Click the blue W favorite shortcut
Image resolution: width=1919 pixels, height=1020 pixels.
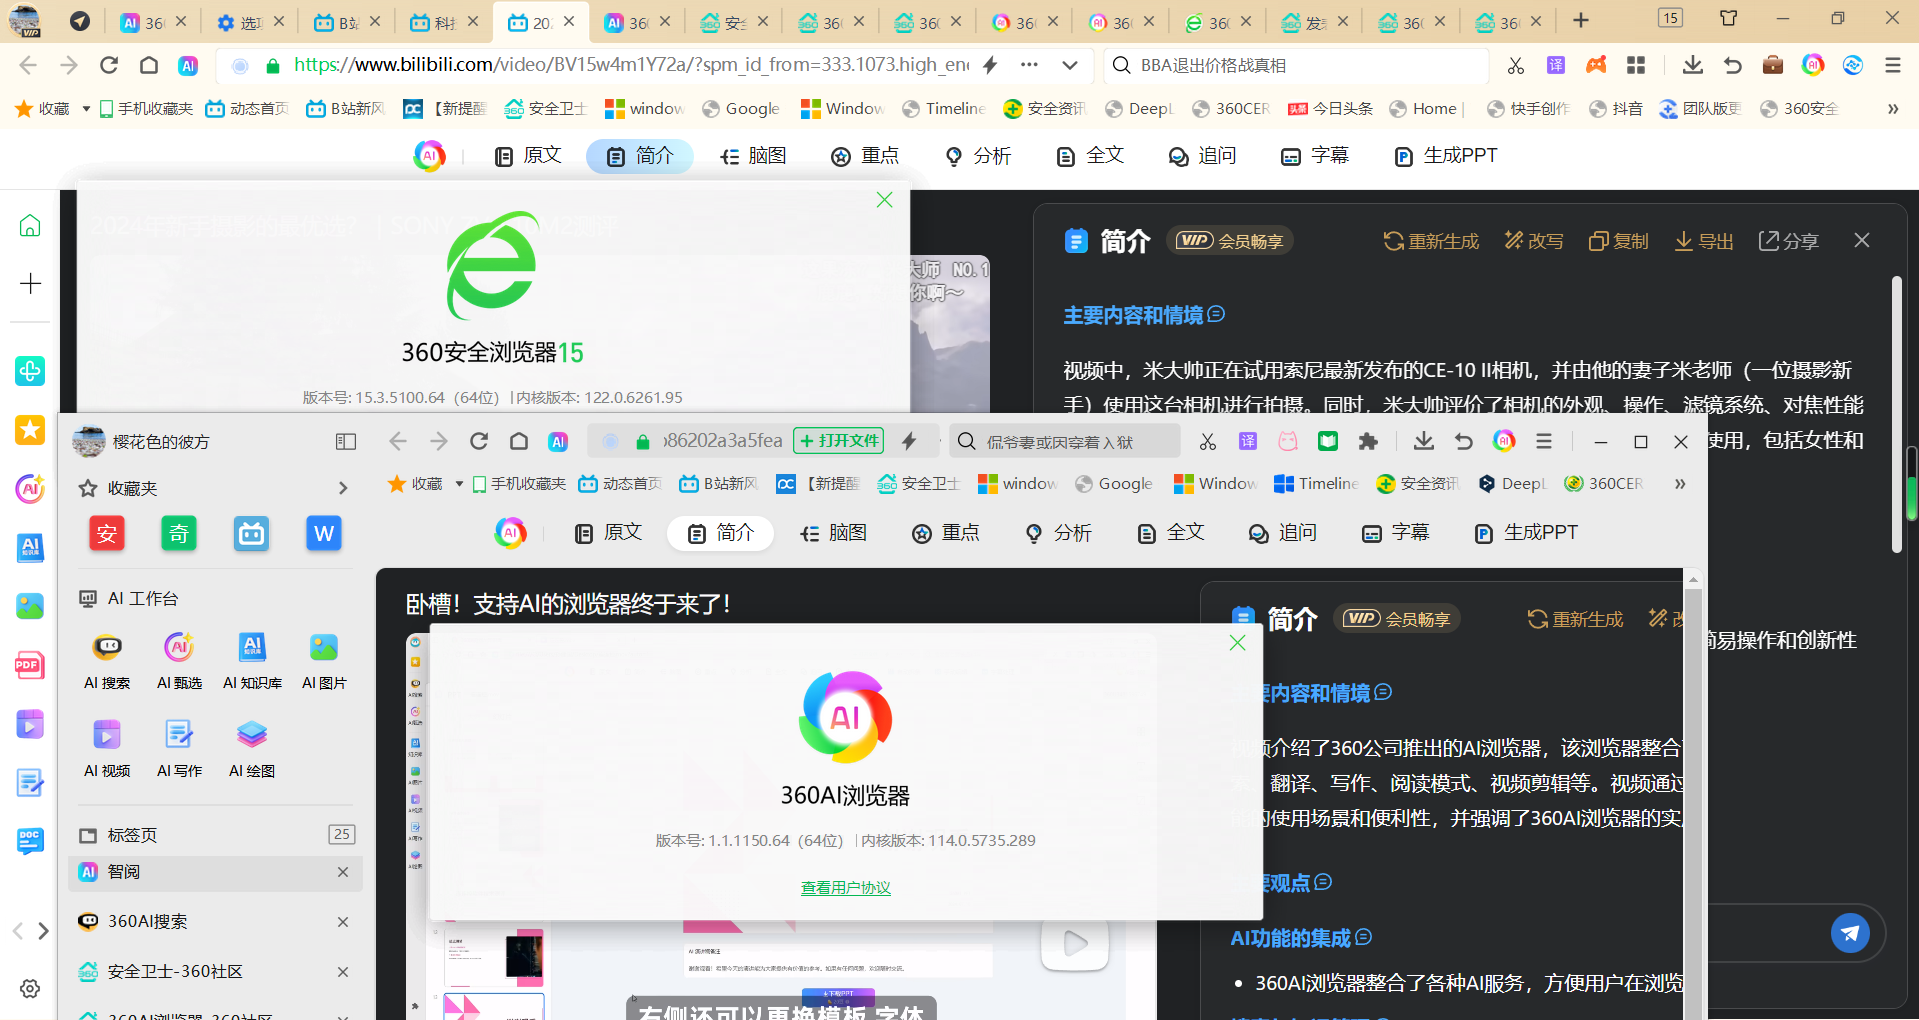tap(324, 533)
